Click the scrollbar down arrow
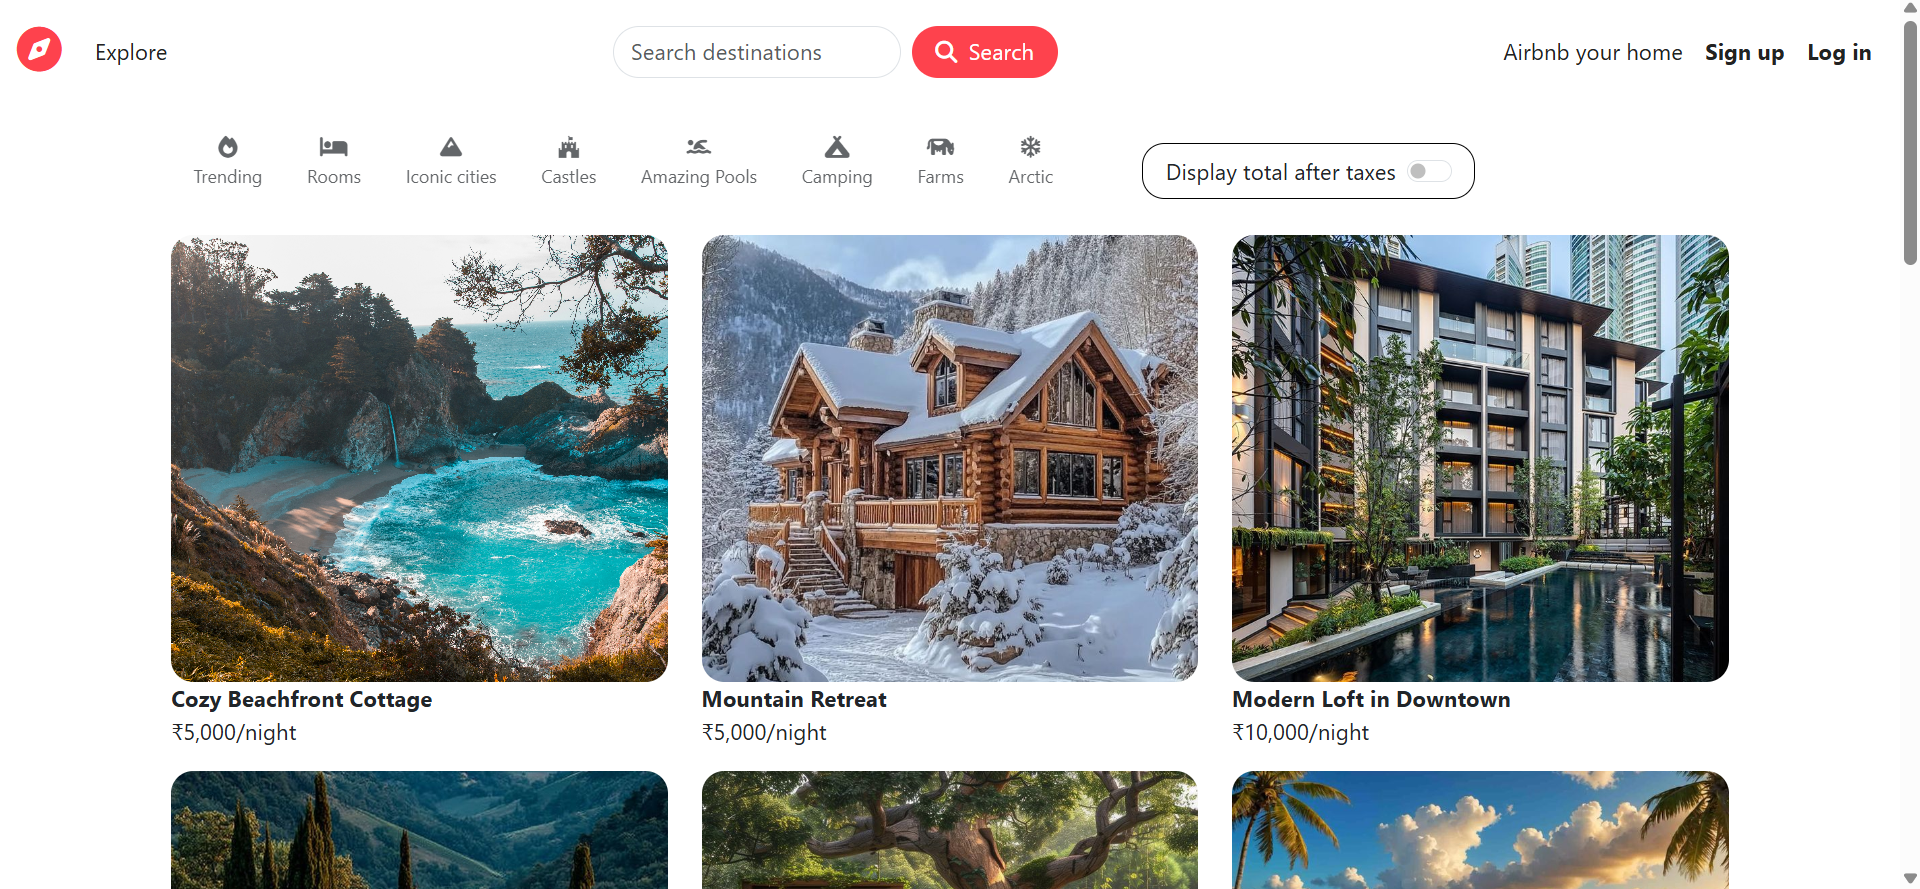This screenshot has width=1920, height=889. tap(1910, 880)
